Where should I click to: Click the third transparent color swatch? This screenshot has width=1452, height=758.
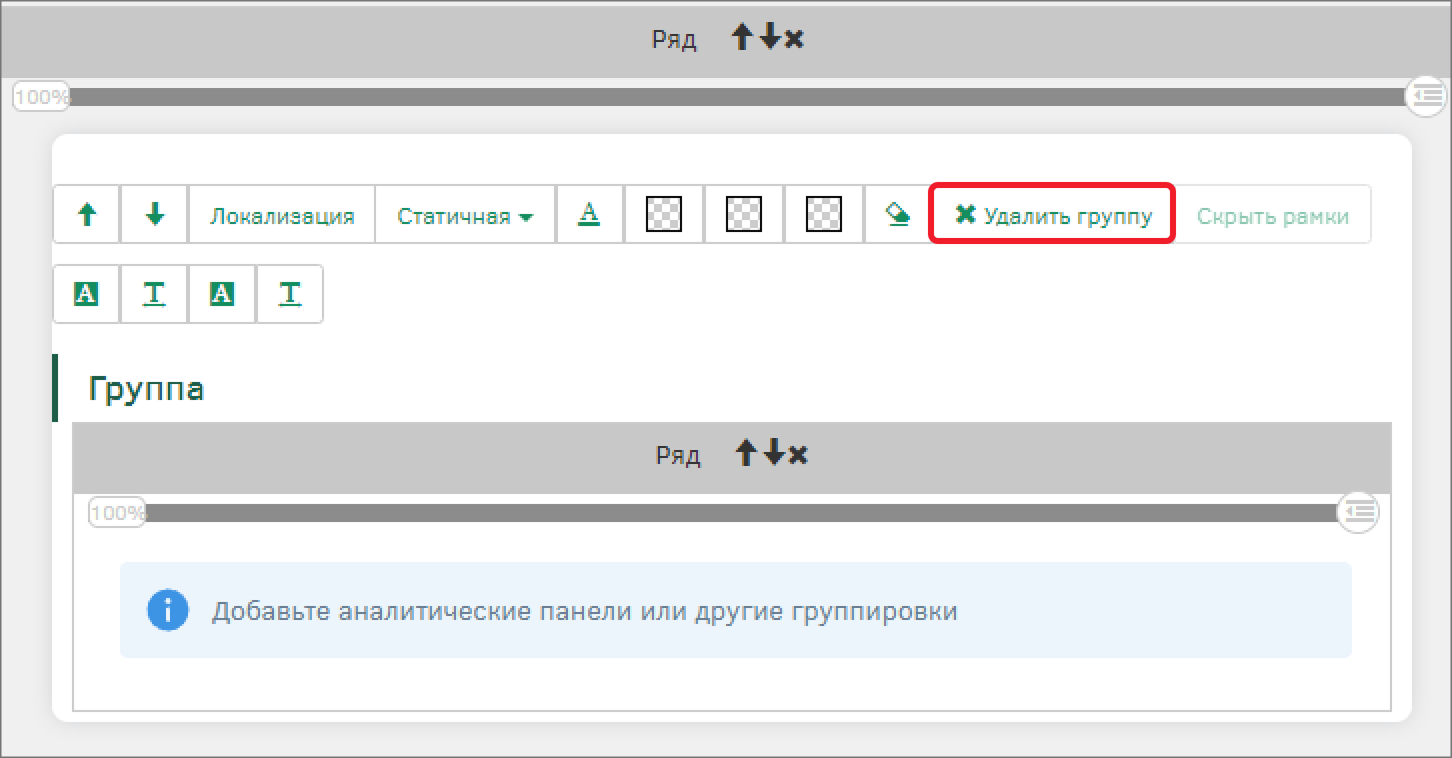824,214
